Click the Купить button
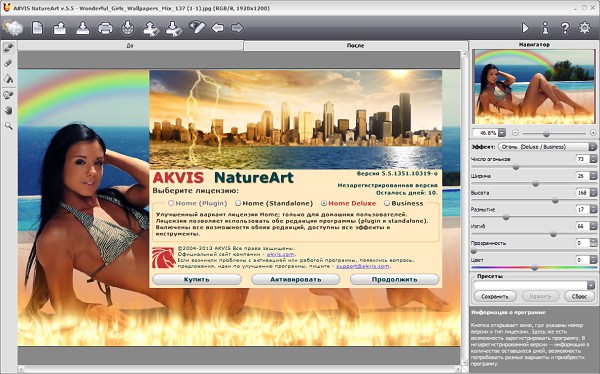The height and width of the screenshot is (374, 600). tap(197, 279)
